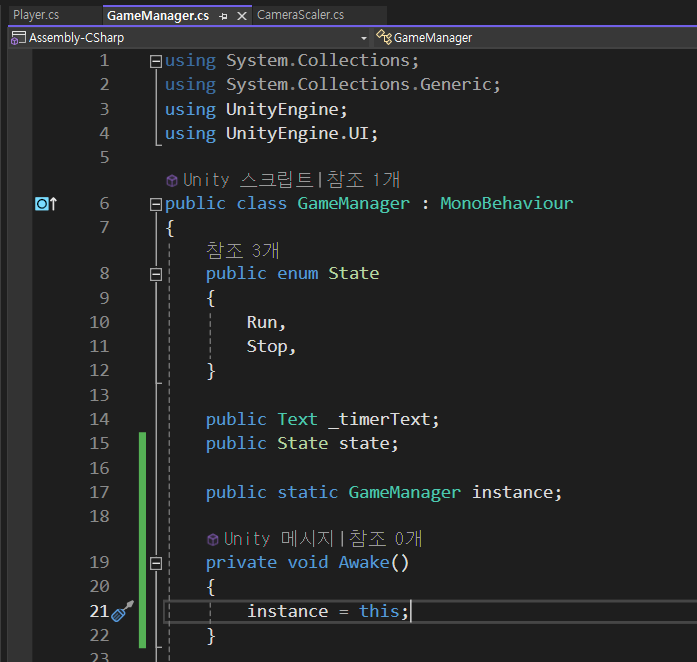Click line number 13 in the gutter
Screen dimensions: 697x662
tap(99, 395)
